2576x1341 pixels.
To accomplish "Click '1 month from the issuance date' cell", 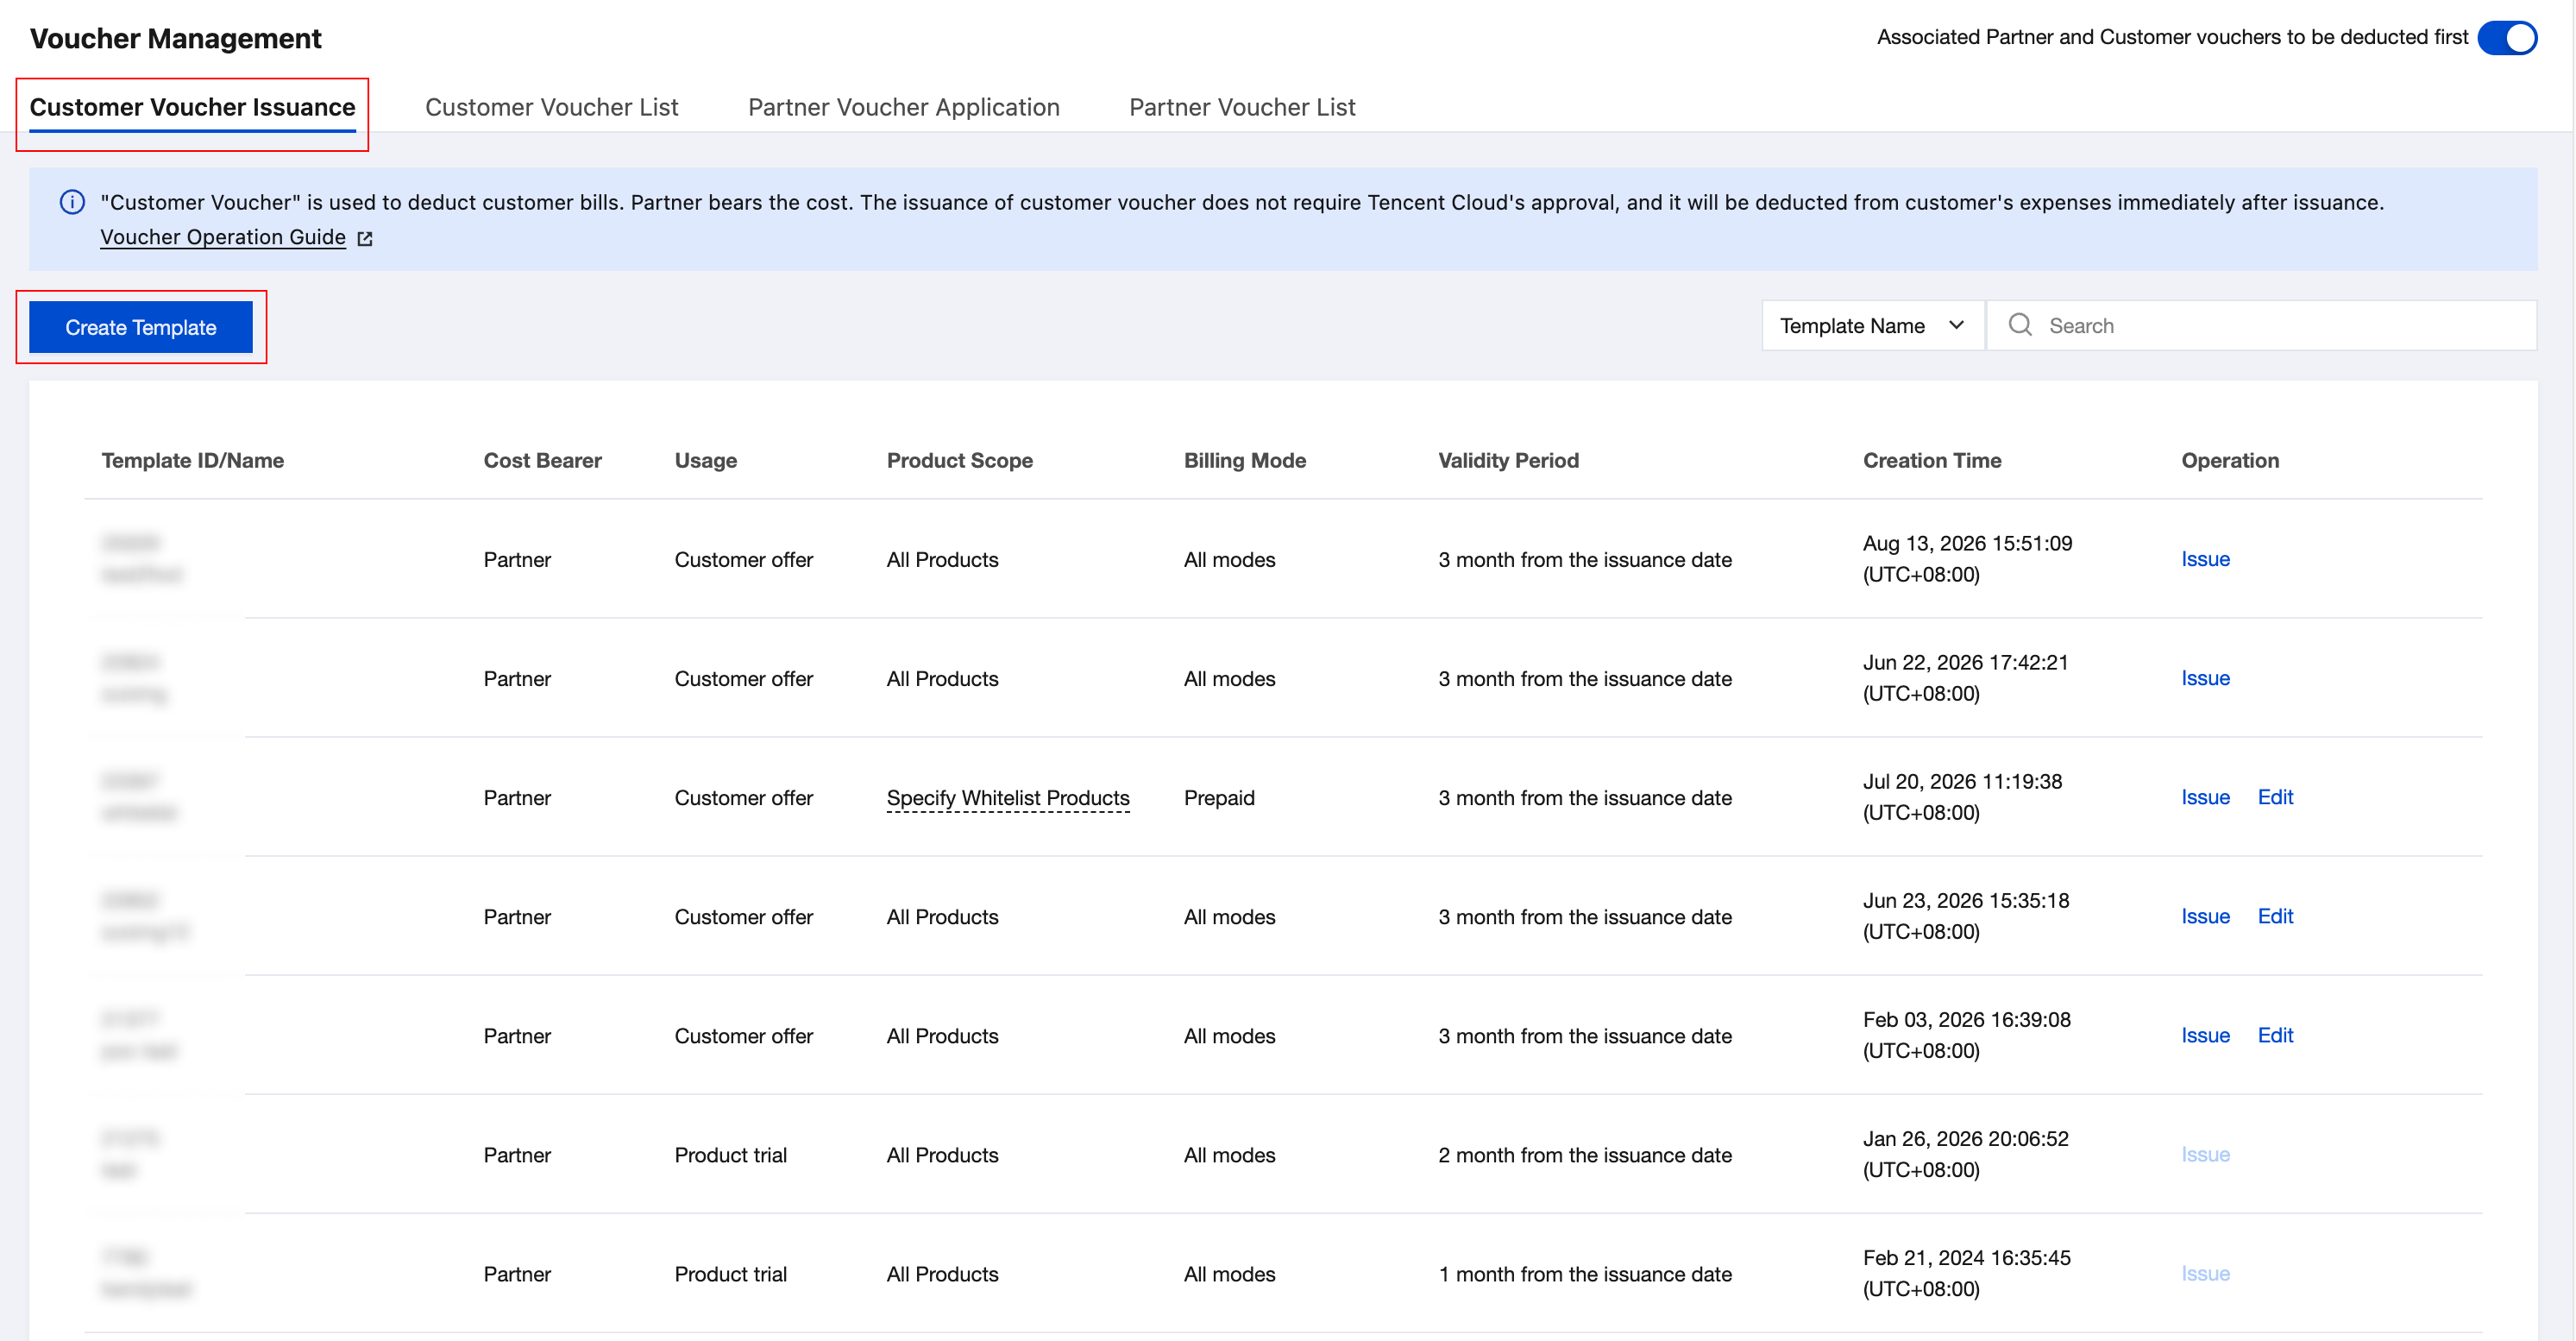I will pos(1584,1274).
